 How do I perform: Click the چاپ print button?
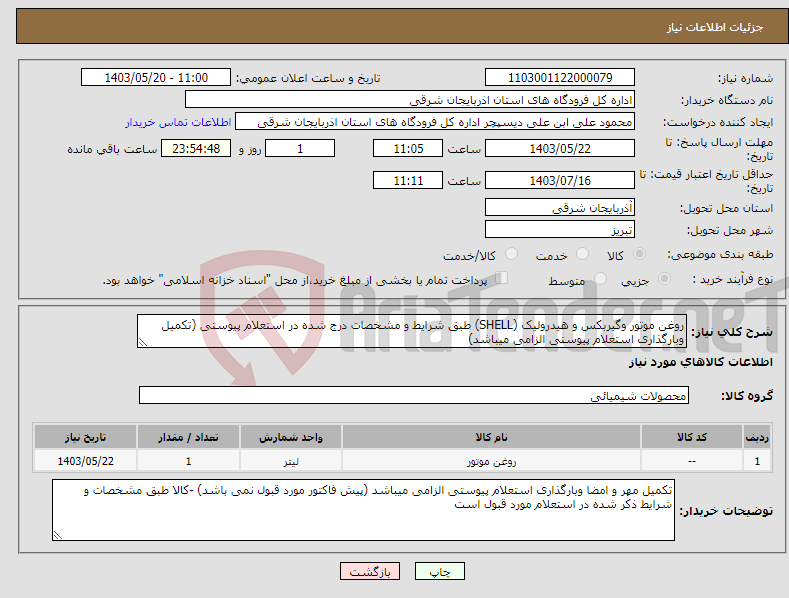[x=439, y=571]
